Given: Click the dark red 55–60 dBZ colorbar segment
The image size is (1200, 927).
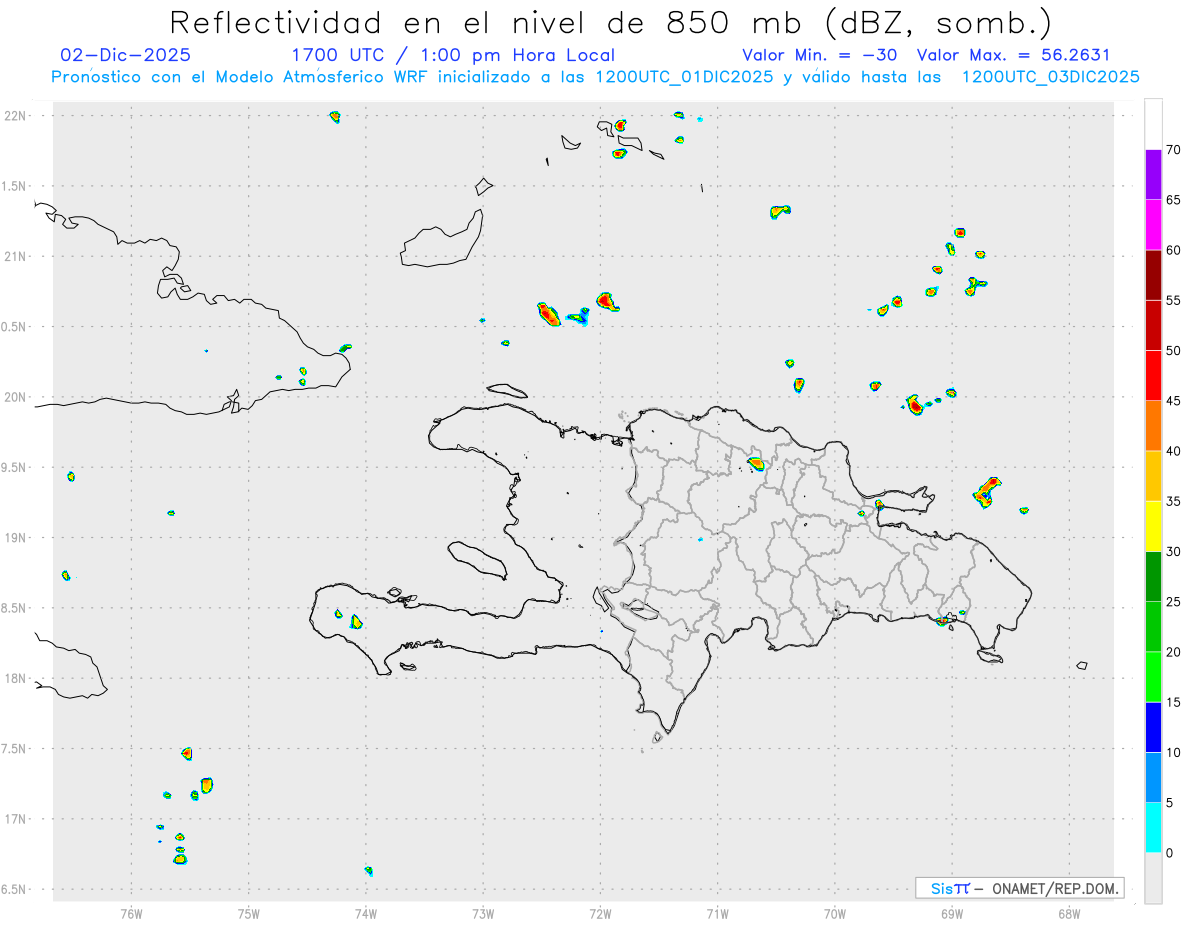Looking at the screenshot, I should (x=1153, y=275).
